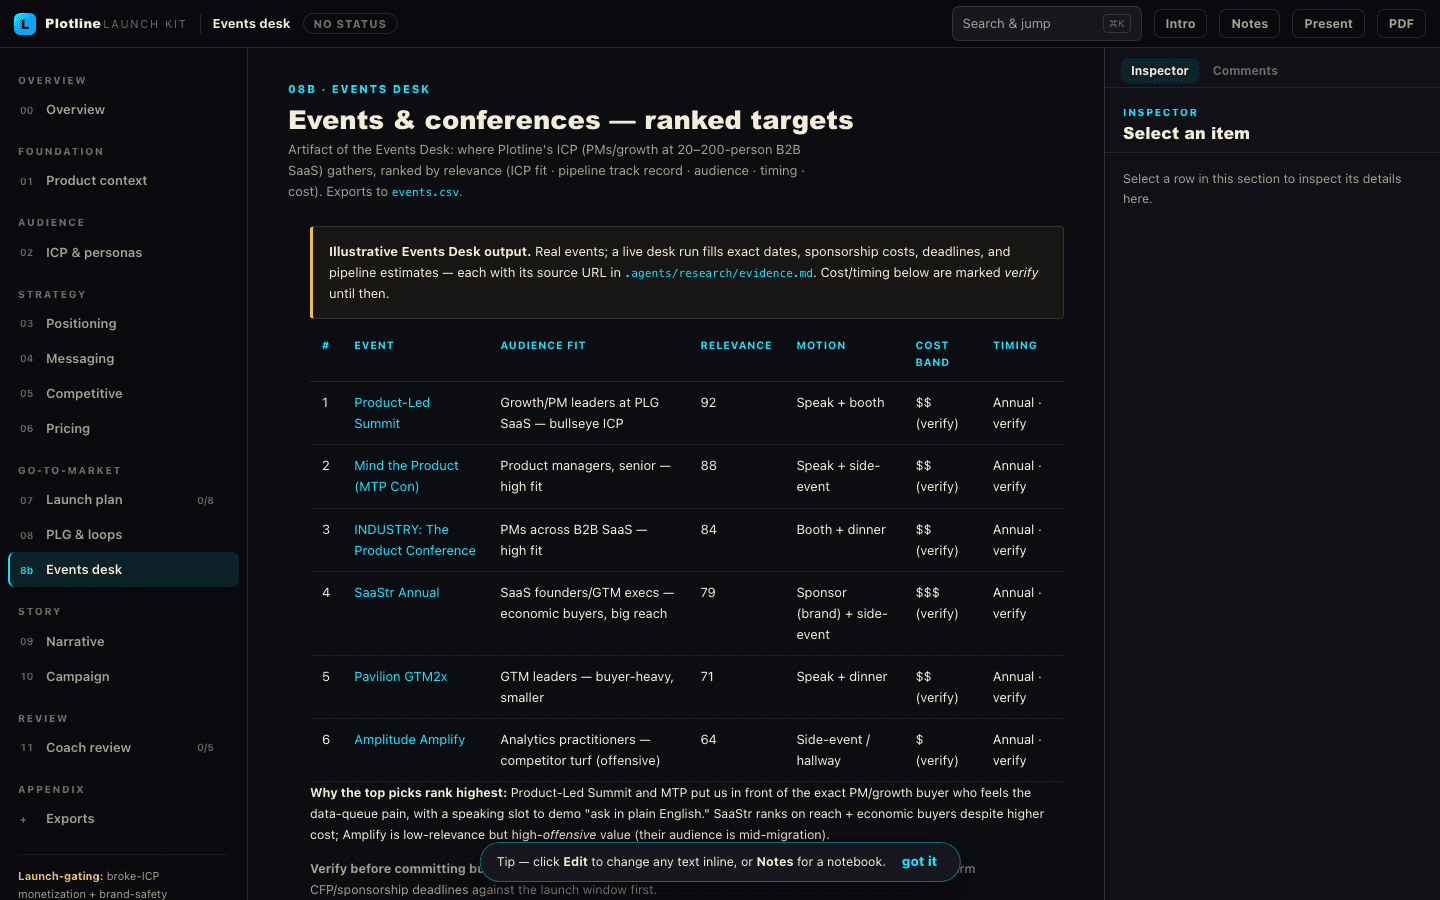Open PLG & loops section

(x=123, y=535)
